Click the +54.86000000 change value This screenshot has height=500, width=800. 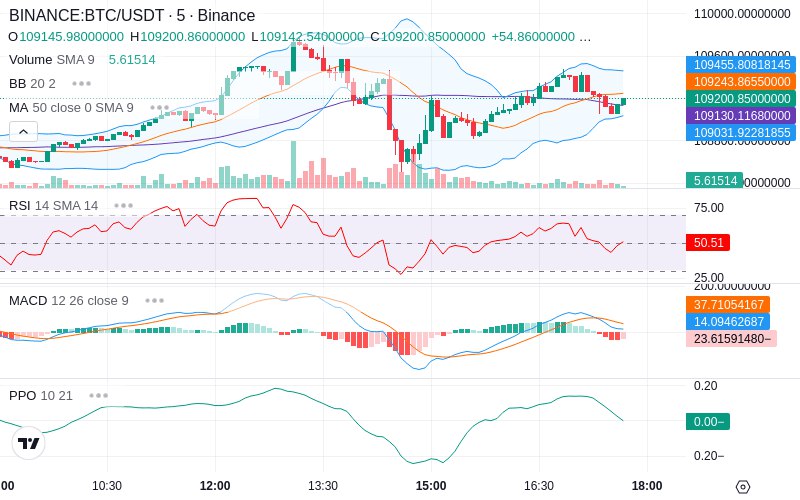[x=533, y=37]
